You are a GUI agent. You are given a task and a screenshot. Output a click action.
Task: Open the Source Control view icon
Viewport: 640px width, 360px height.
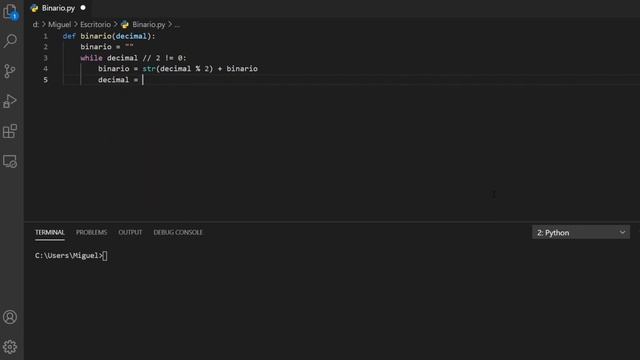pos(10,71)
